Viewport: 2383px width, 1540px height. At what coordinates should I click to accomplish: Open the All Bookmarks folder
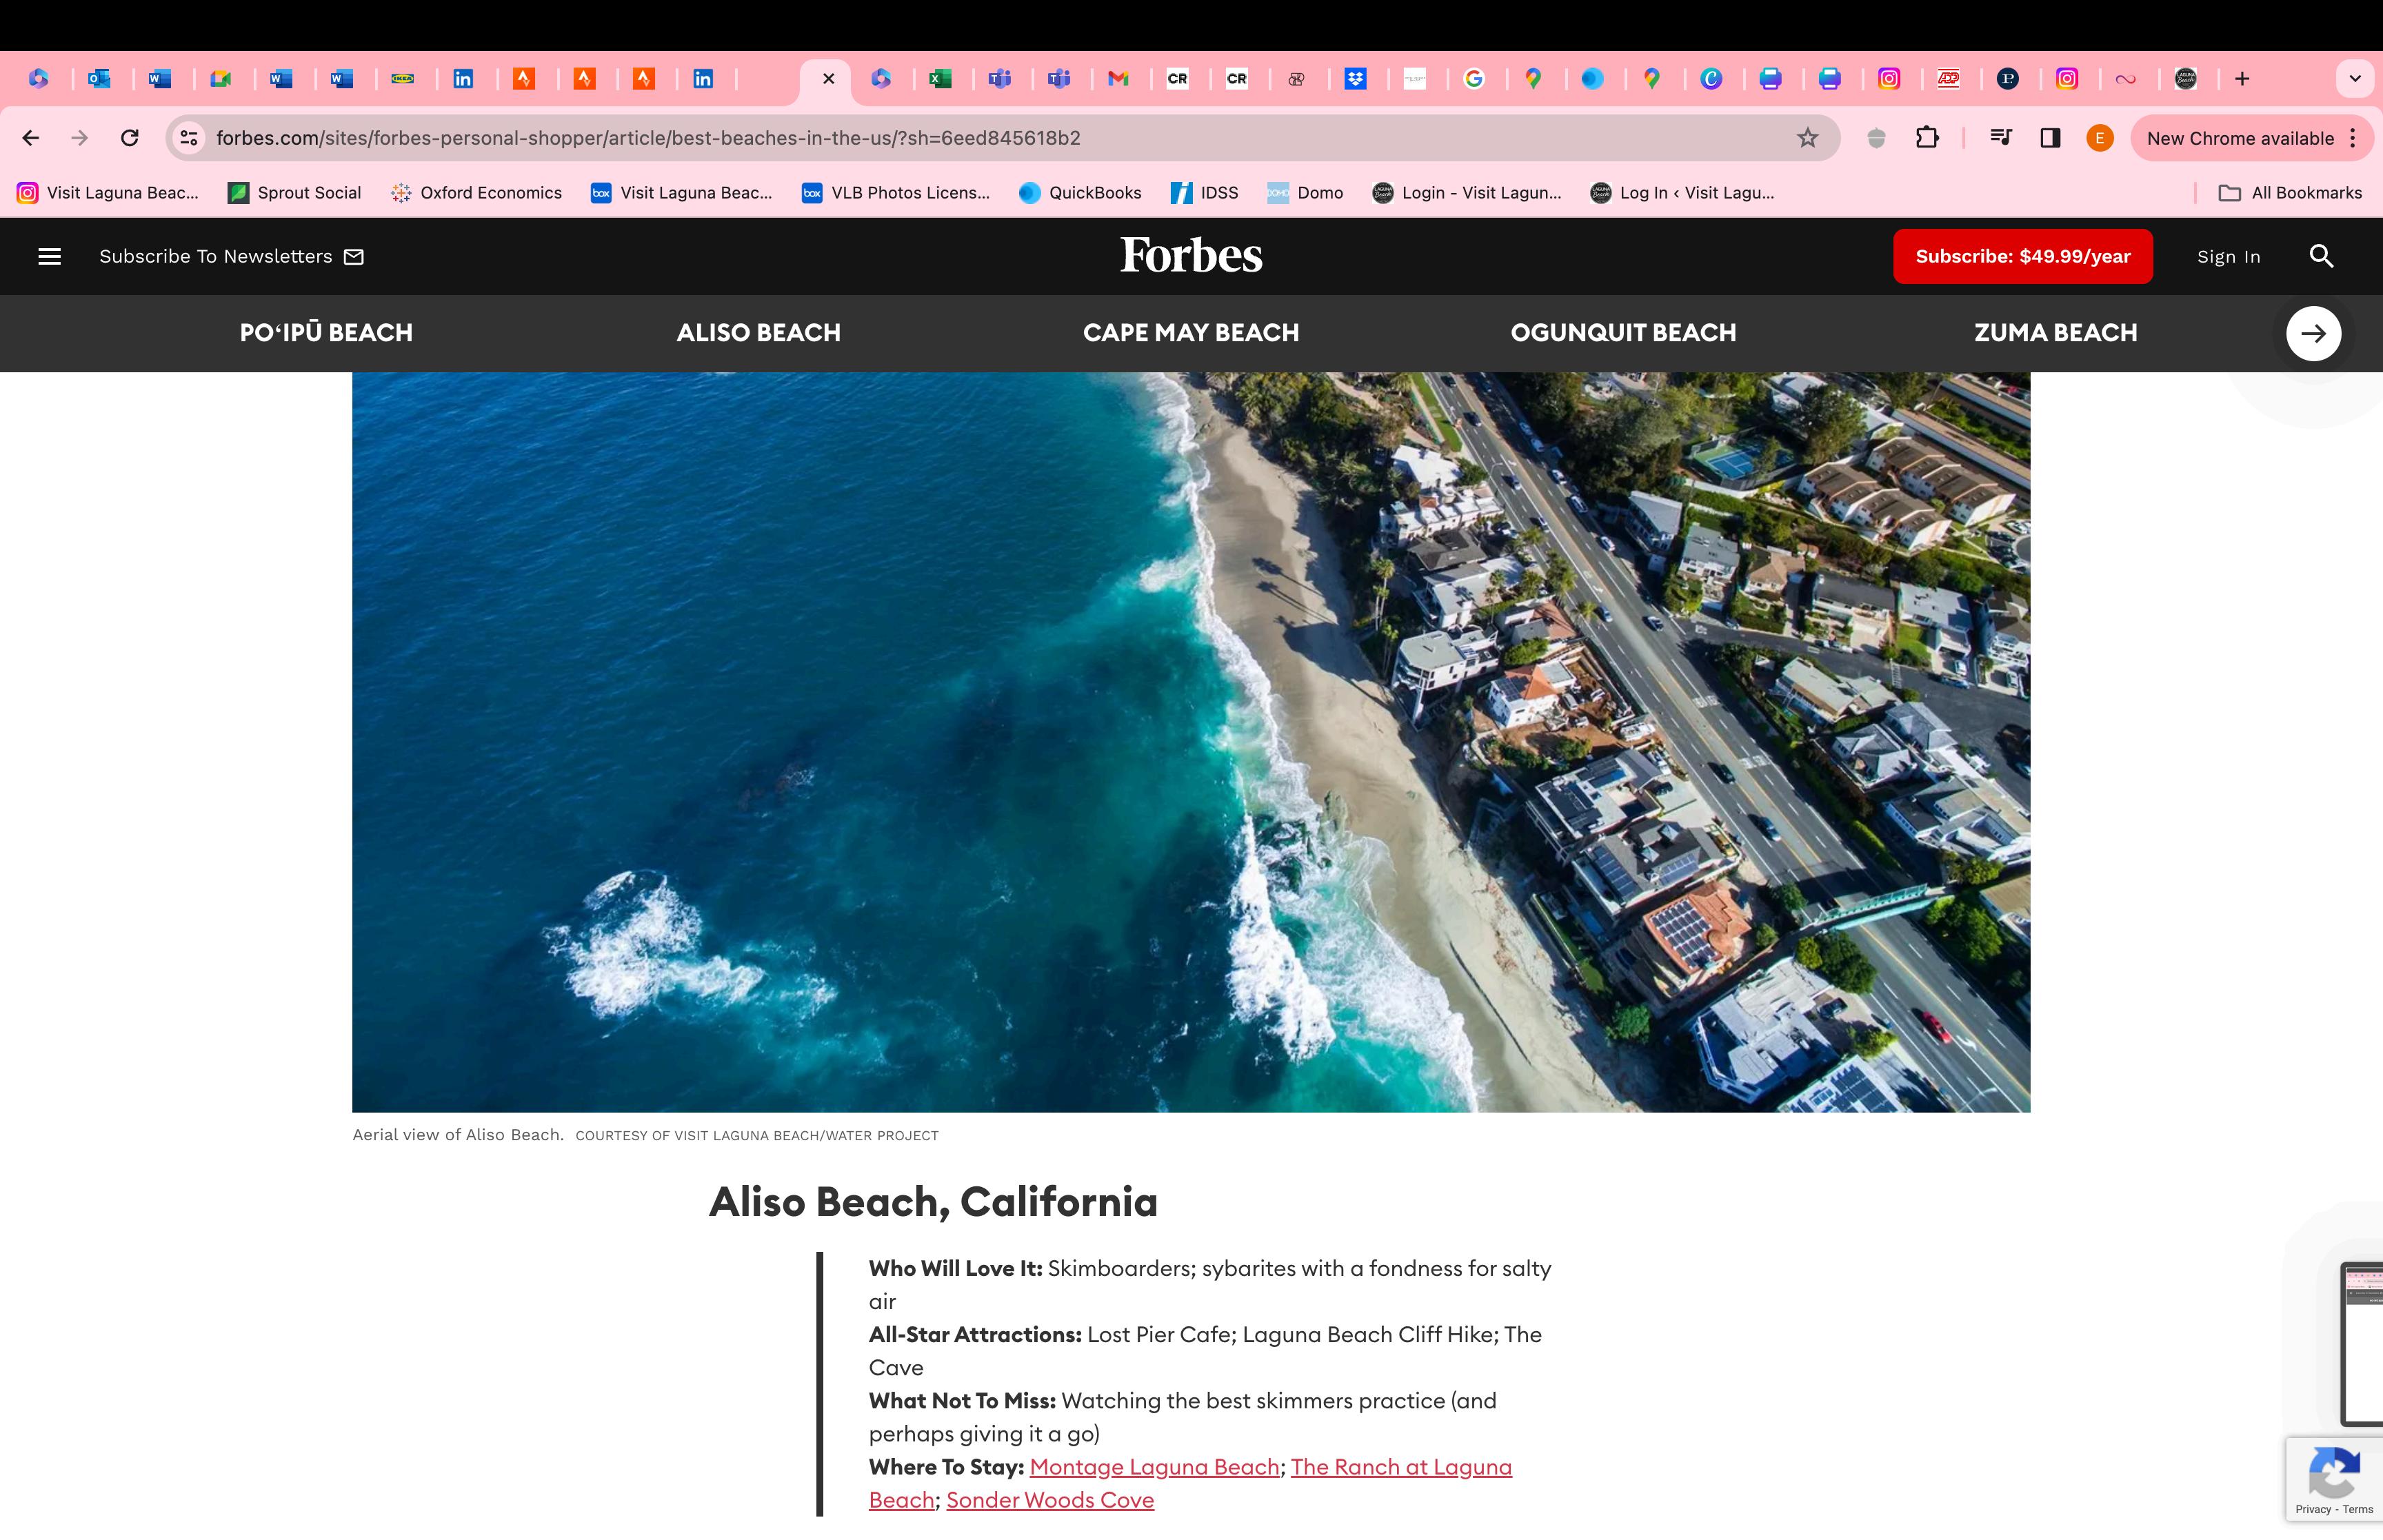click(2290, 193)
